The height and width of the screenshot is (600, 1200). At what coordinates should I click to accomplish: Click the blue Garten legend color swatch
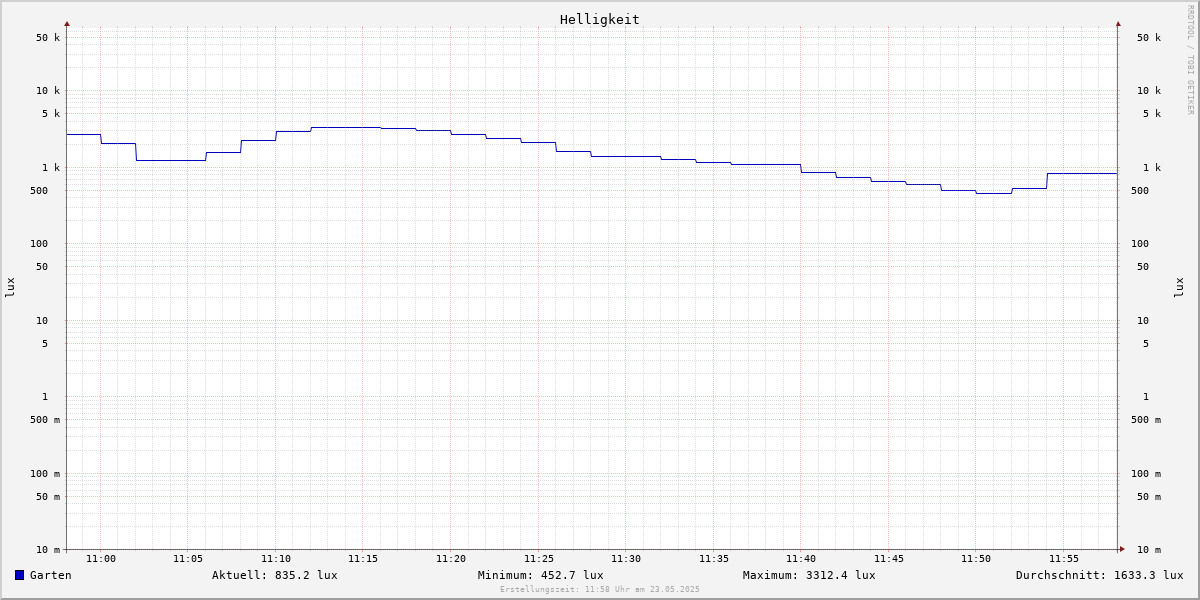point(19,575)
